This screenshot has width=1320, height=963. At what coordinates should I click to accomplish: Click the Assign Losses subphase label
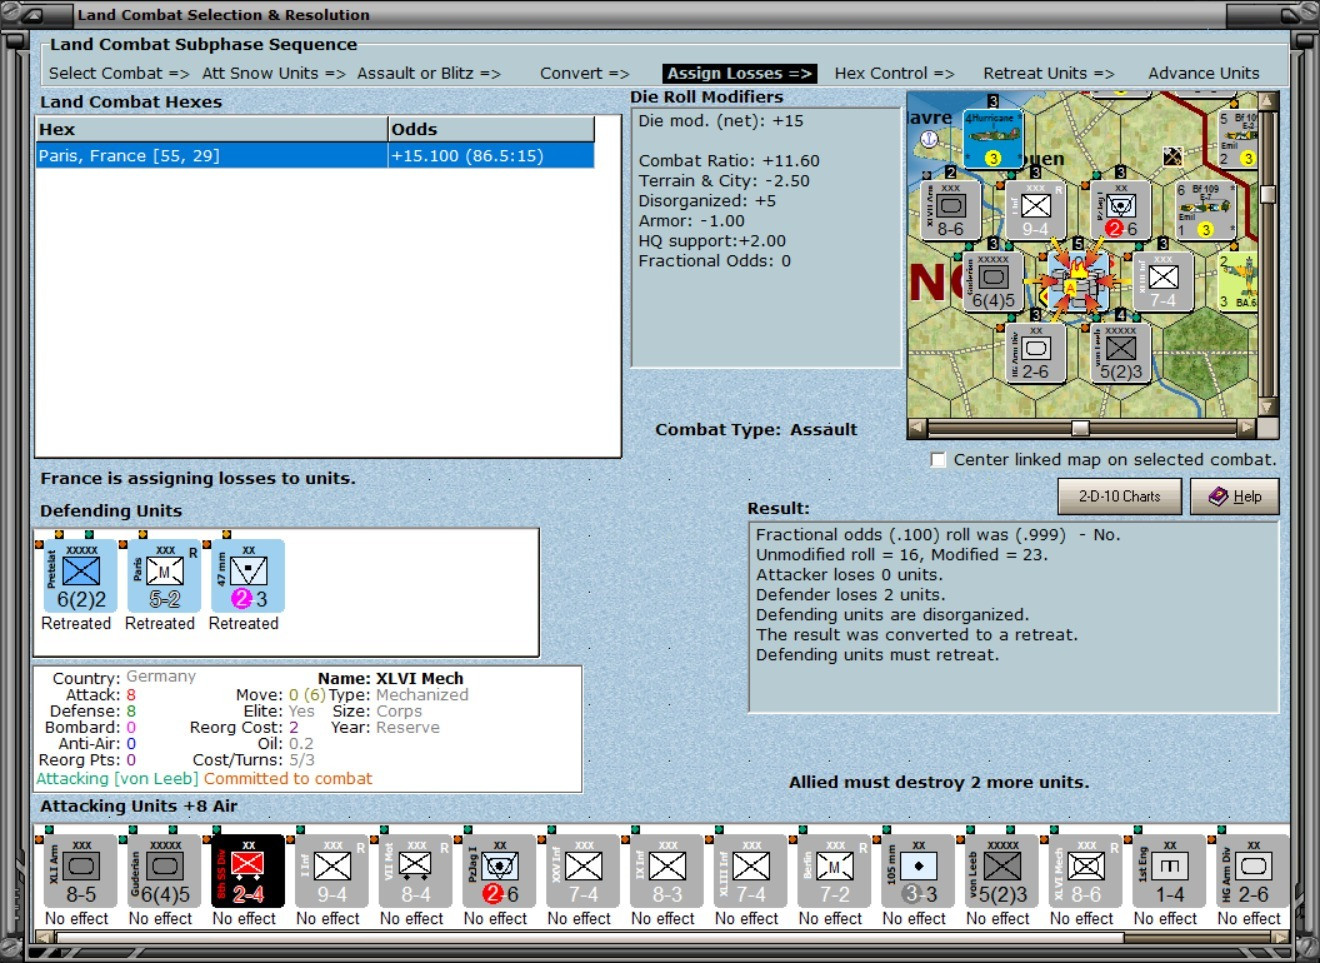click(x=740, y=73)
